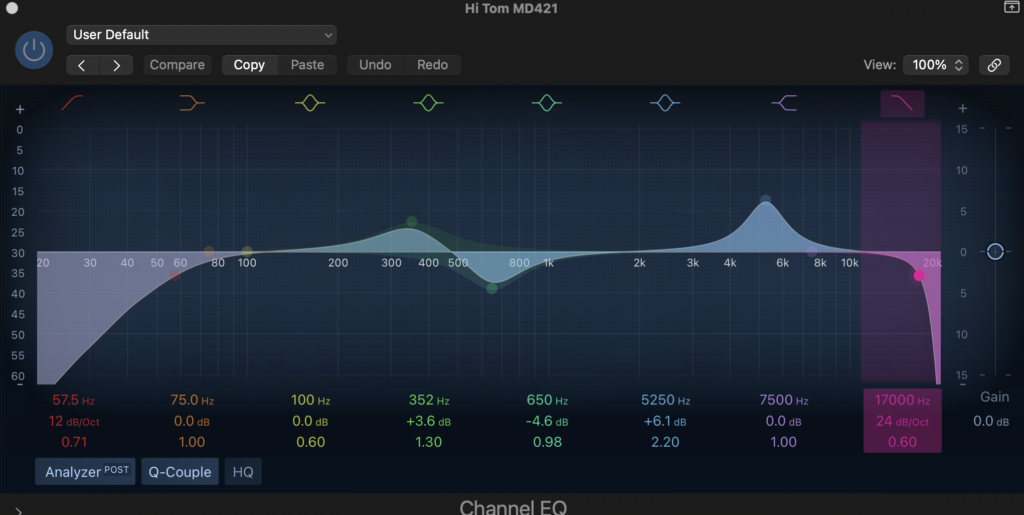Click the Copy button
The height and width of the screenshot is (515, 1024).
click(x=249, y=65)
